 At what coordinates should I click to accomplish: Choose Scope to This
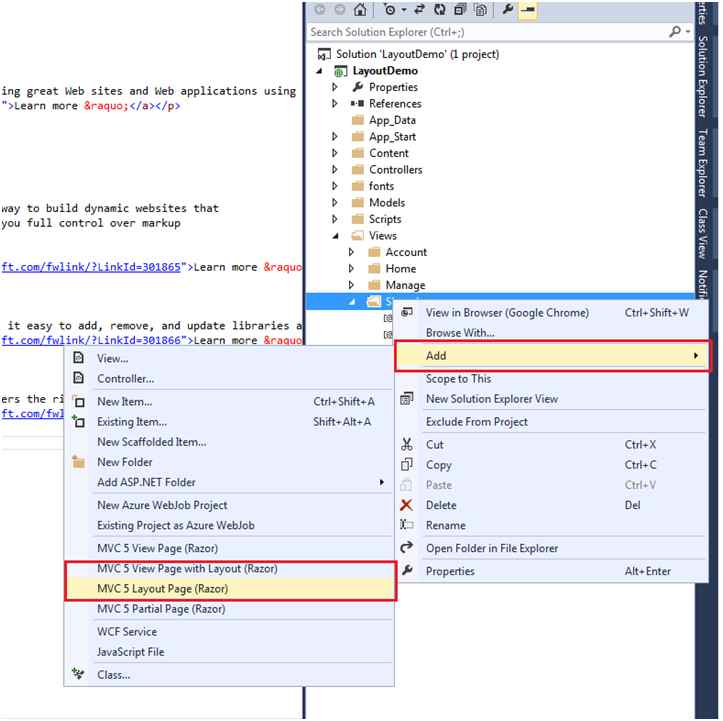(458, 379)
